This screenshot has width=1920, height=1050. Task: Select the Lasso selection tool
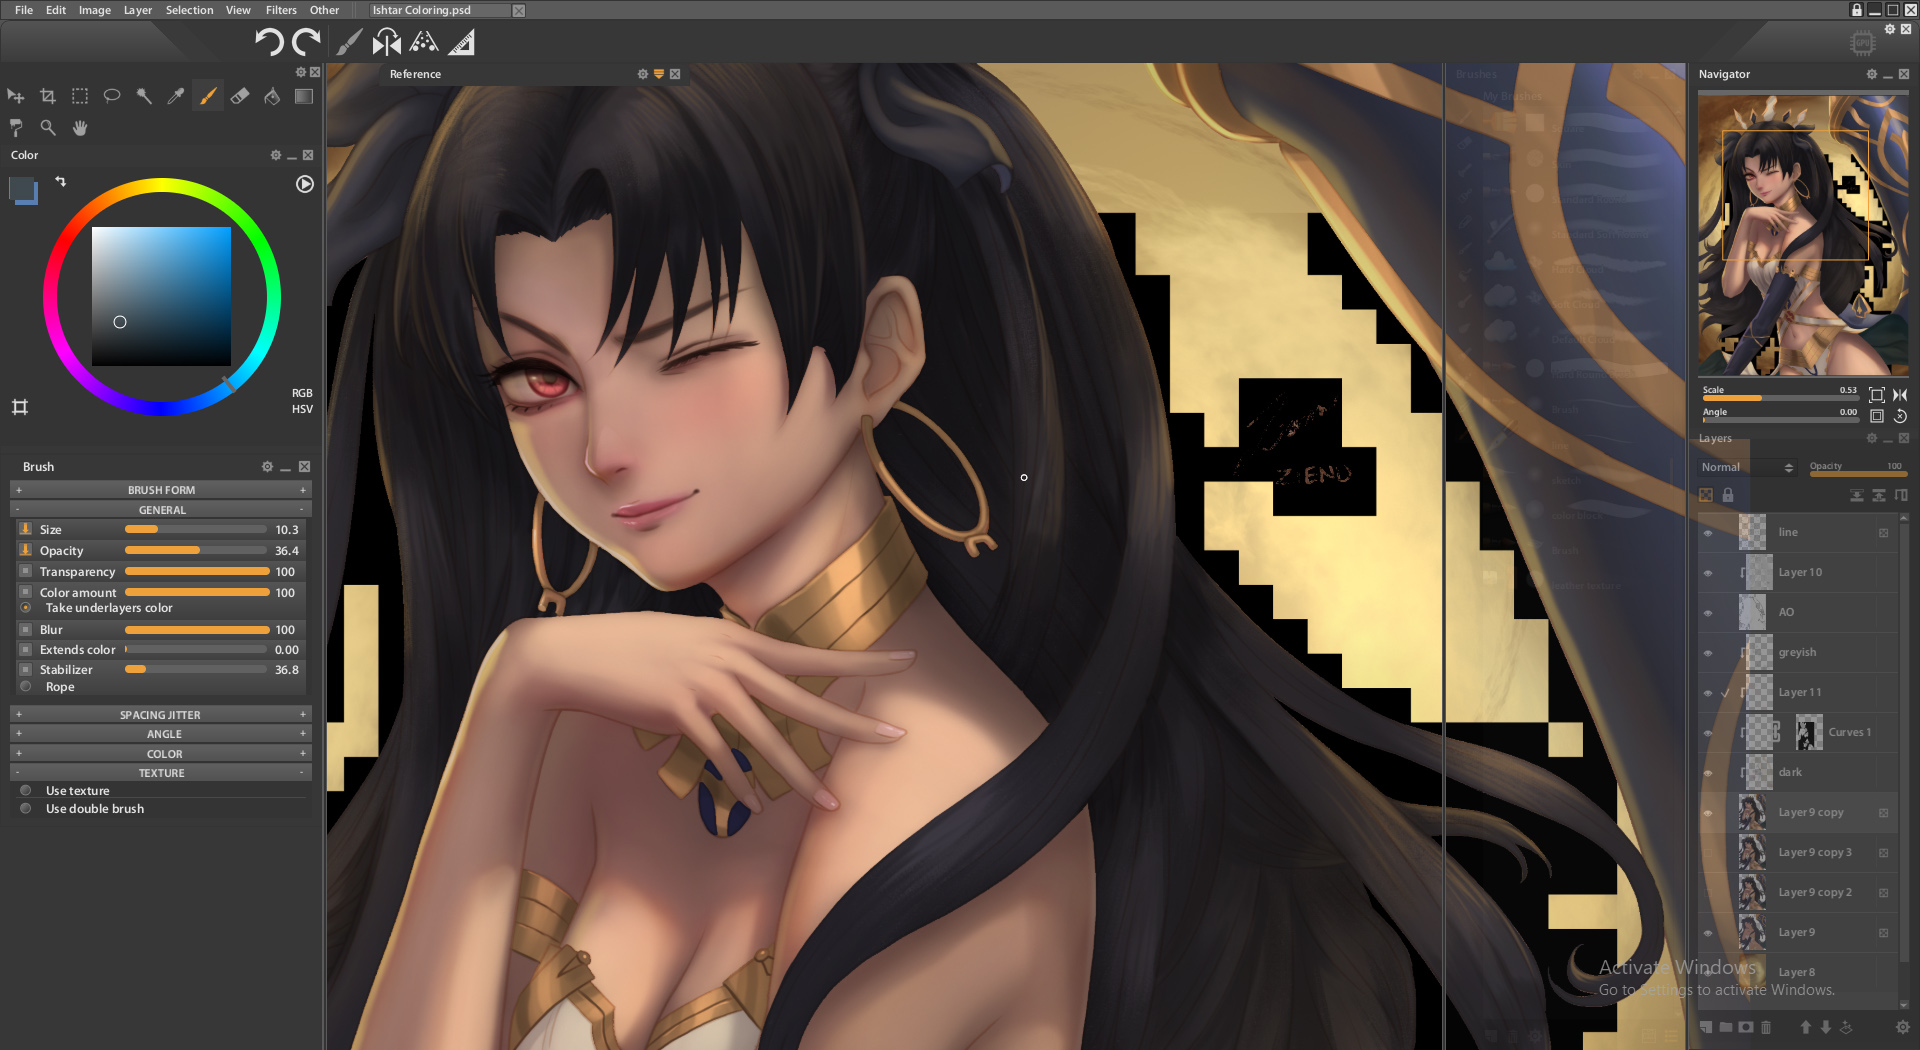(112, 96)
